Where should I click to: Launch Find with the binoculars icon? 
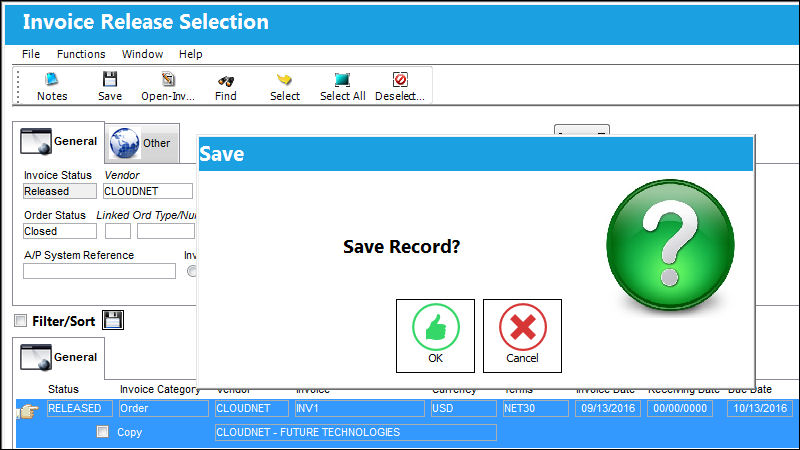[x=226, y=87]
